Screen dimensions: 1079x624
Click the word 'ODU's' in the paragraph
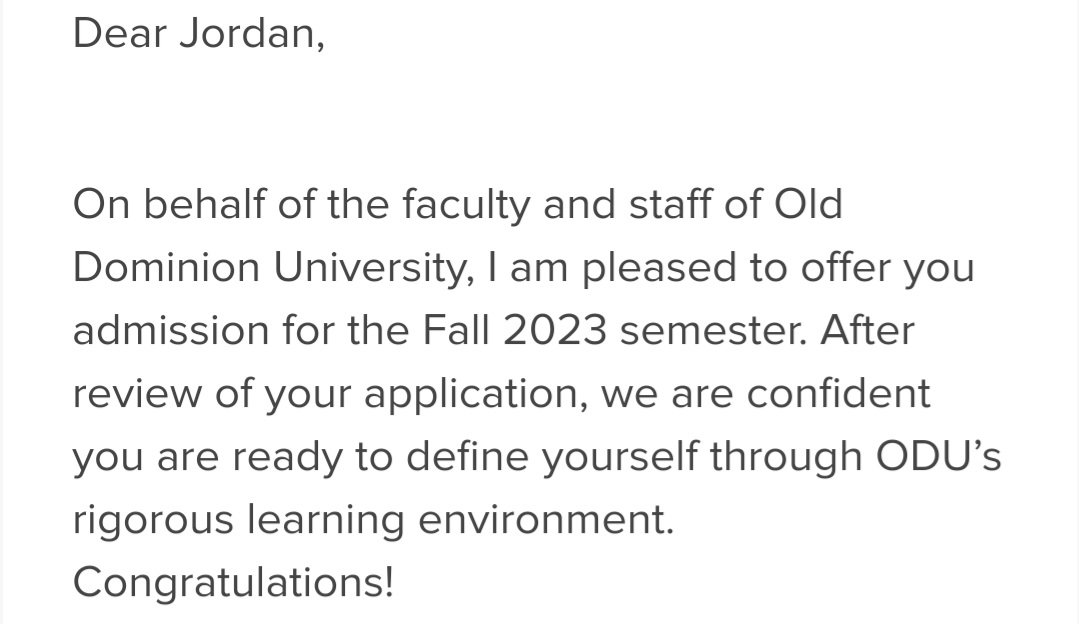click(938, 456)
